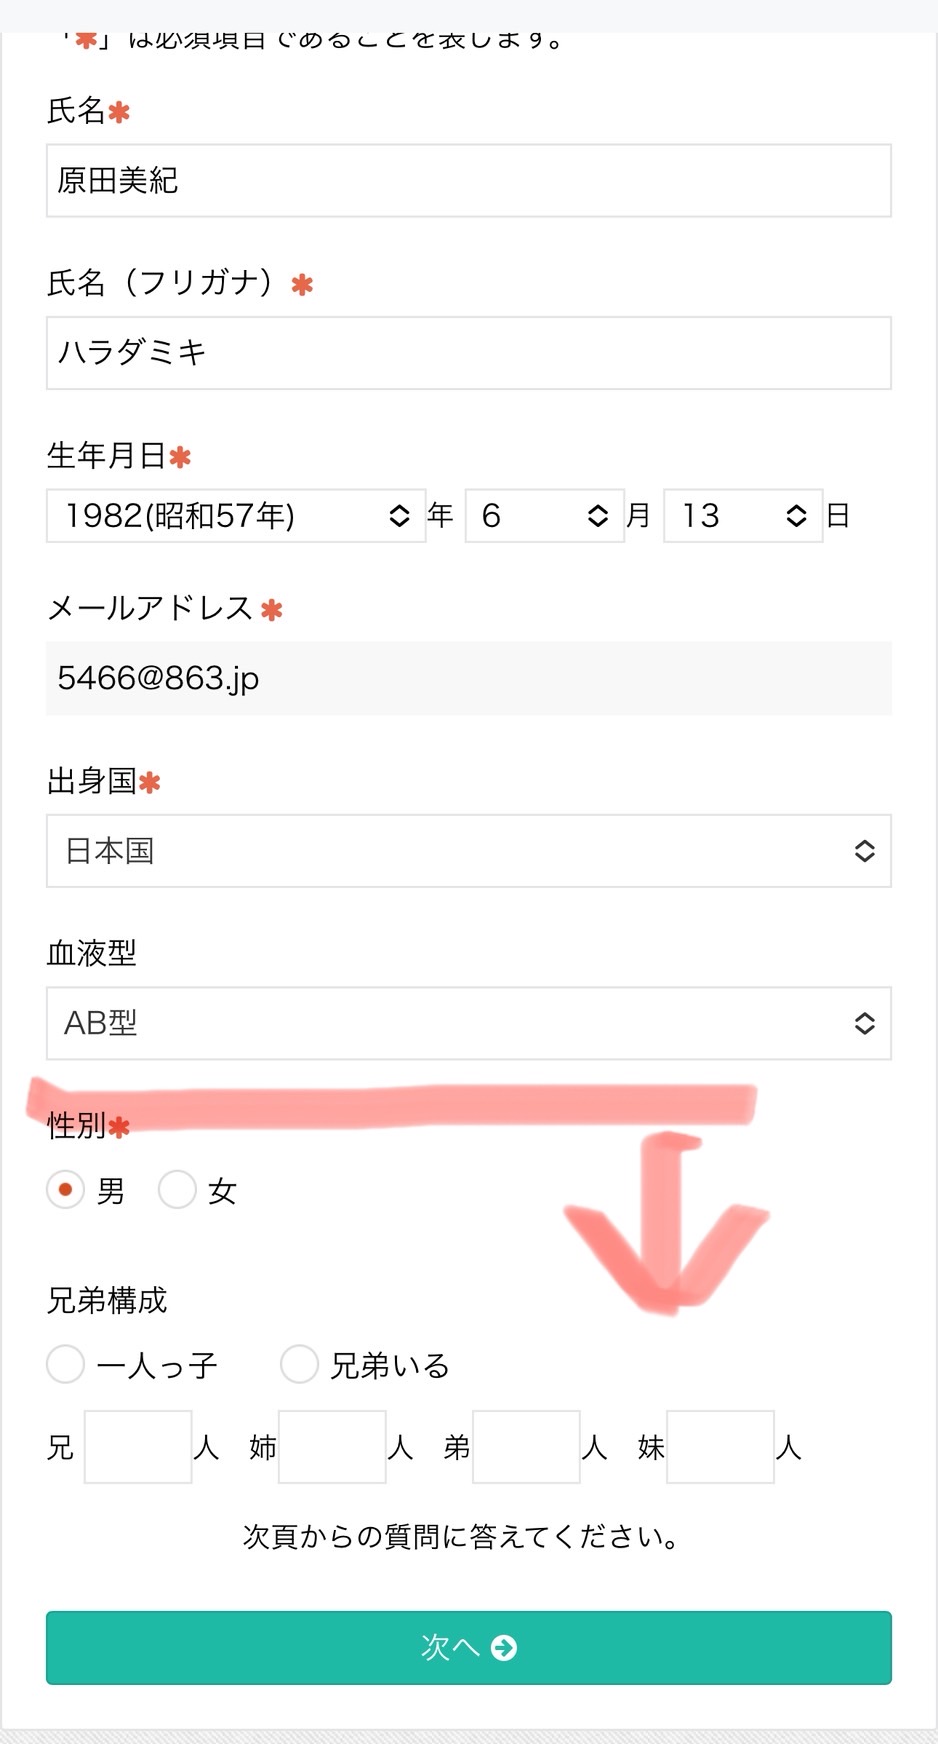This screenshot has height=1744, width=938.
Task: Open the 1982(昭和57年) year dropdown
Action: coord(236,516)
